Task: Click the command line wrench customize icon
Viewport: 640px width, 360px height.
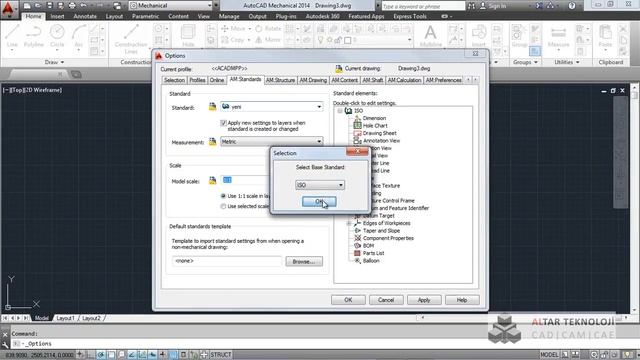Action: pos(5,344)
